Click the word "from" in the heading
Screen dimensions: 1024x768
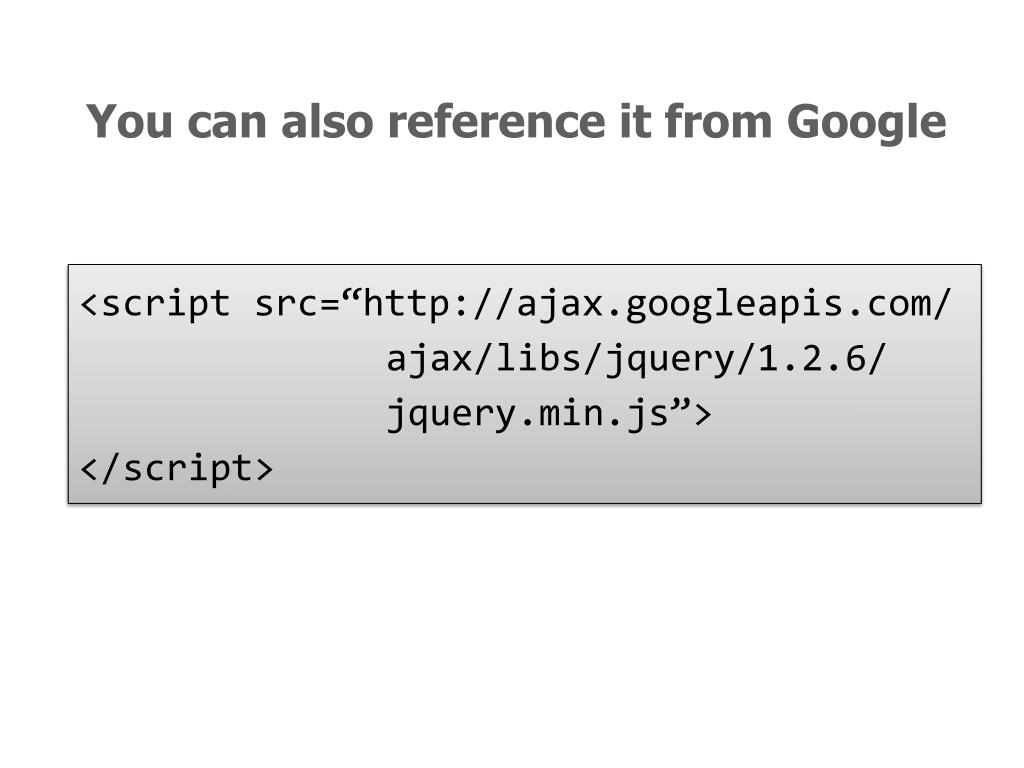718,122
